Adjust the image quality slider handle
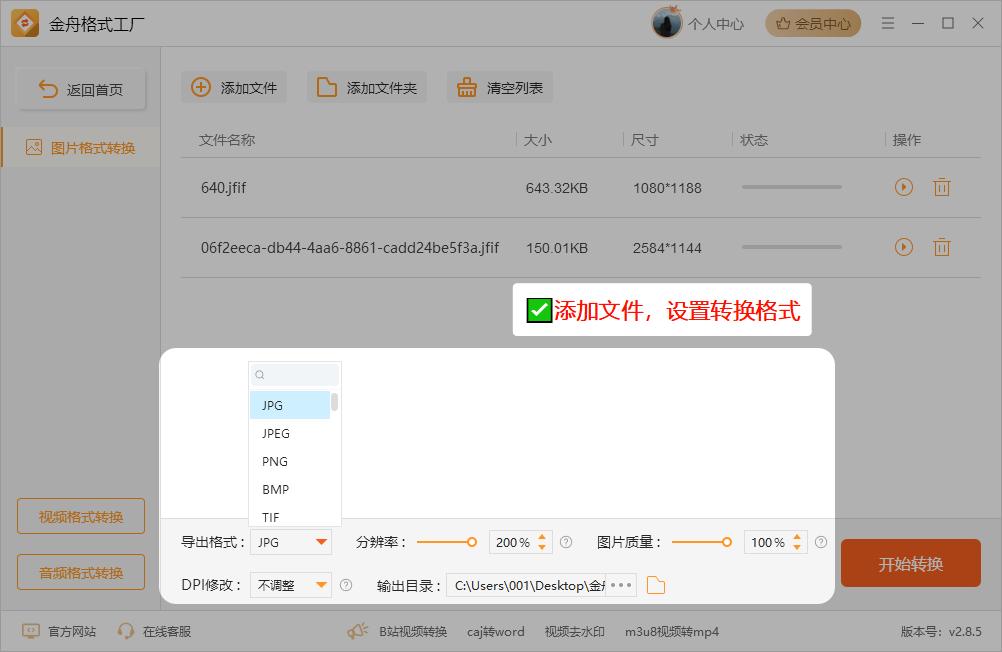 point(727,542)
